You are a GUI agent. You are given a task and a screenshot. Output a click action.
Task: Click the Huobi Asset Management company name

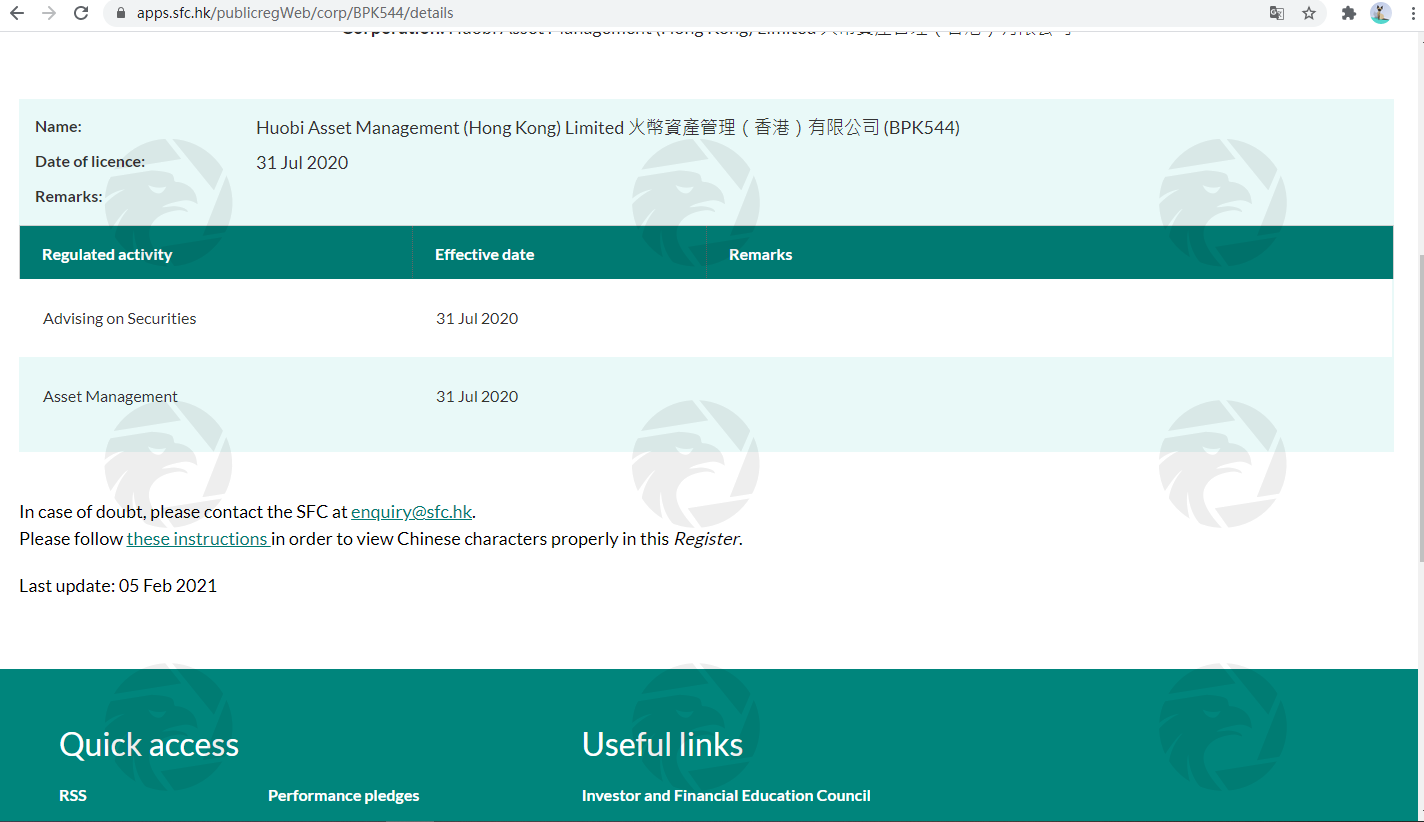pos(608,127)
